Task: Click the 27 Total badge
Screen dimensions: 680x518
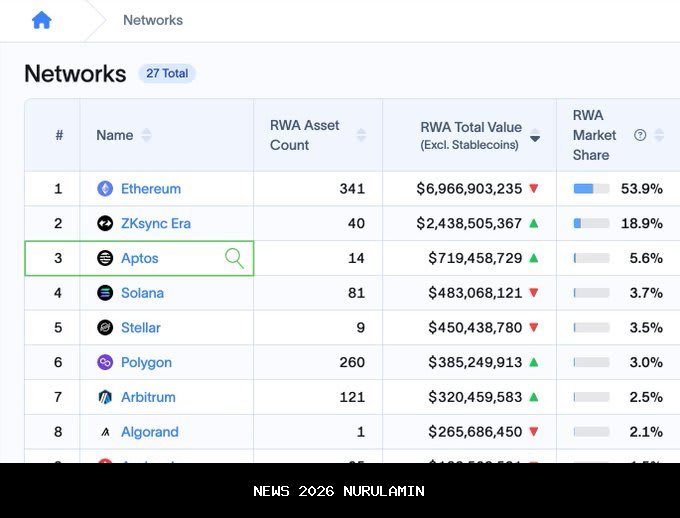Action: point(167,73)
